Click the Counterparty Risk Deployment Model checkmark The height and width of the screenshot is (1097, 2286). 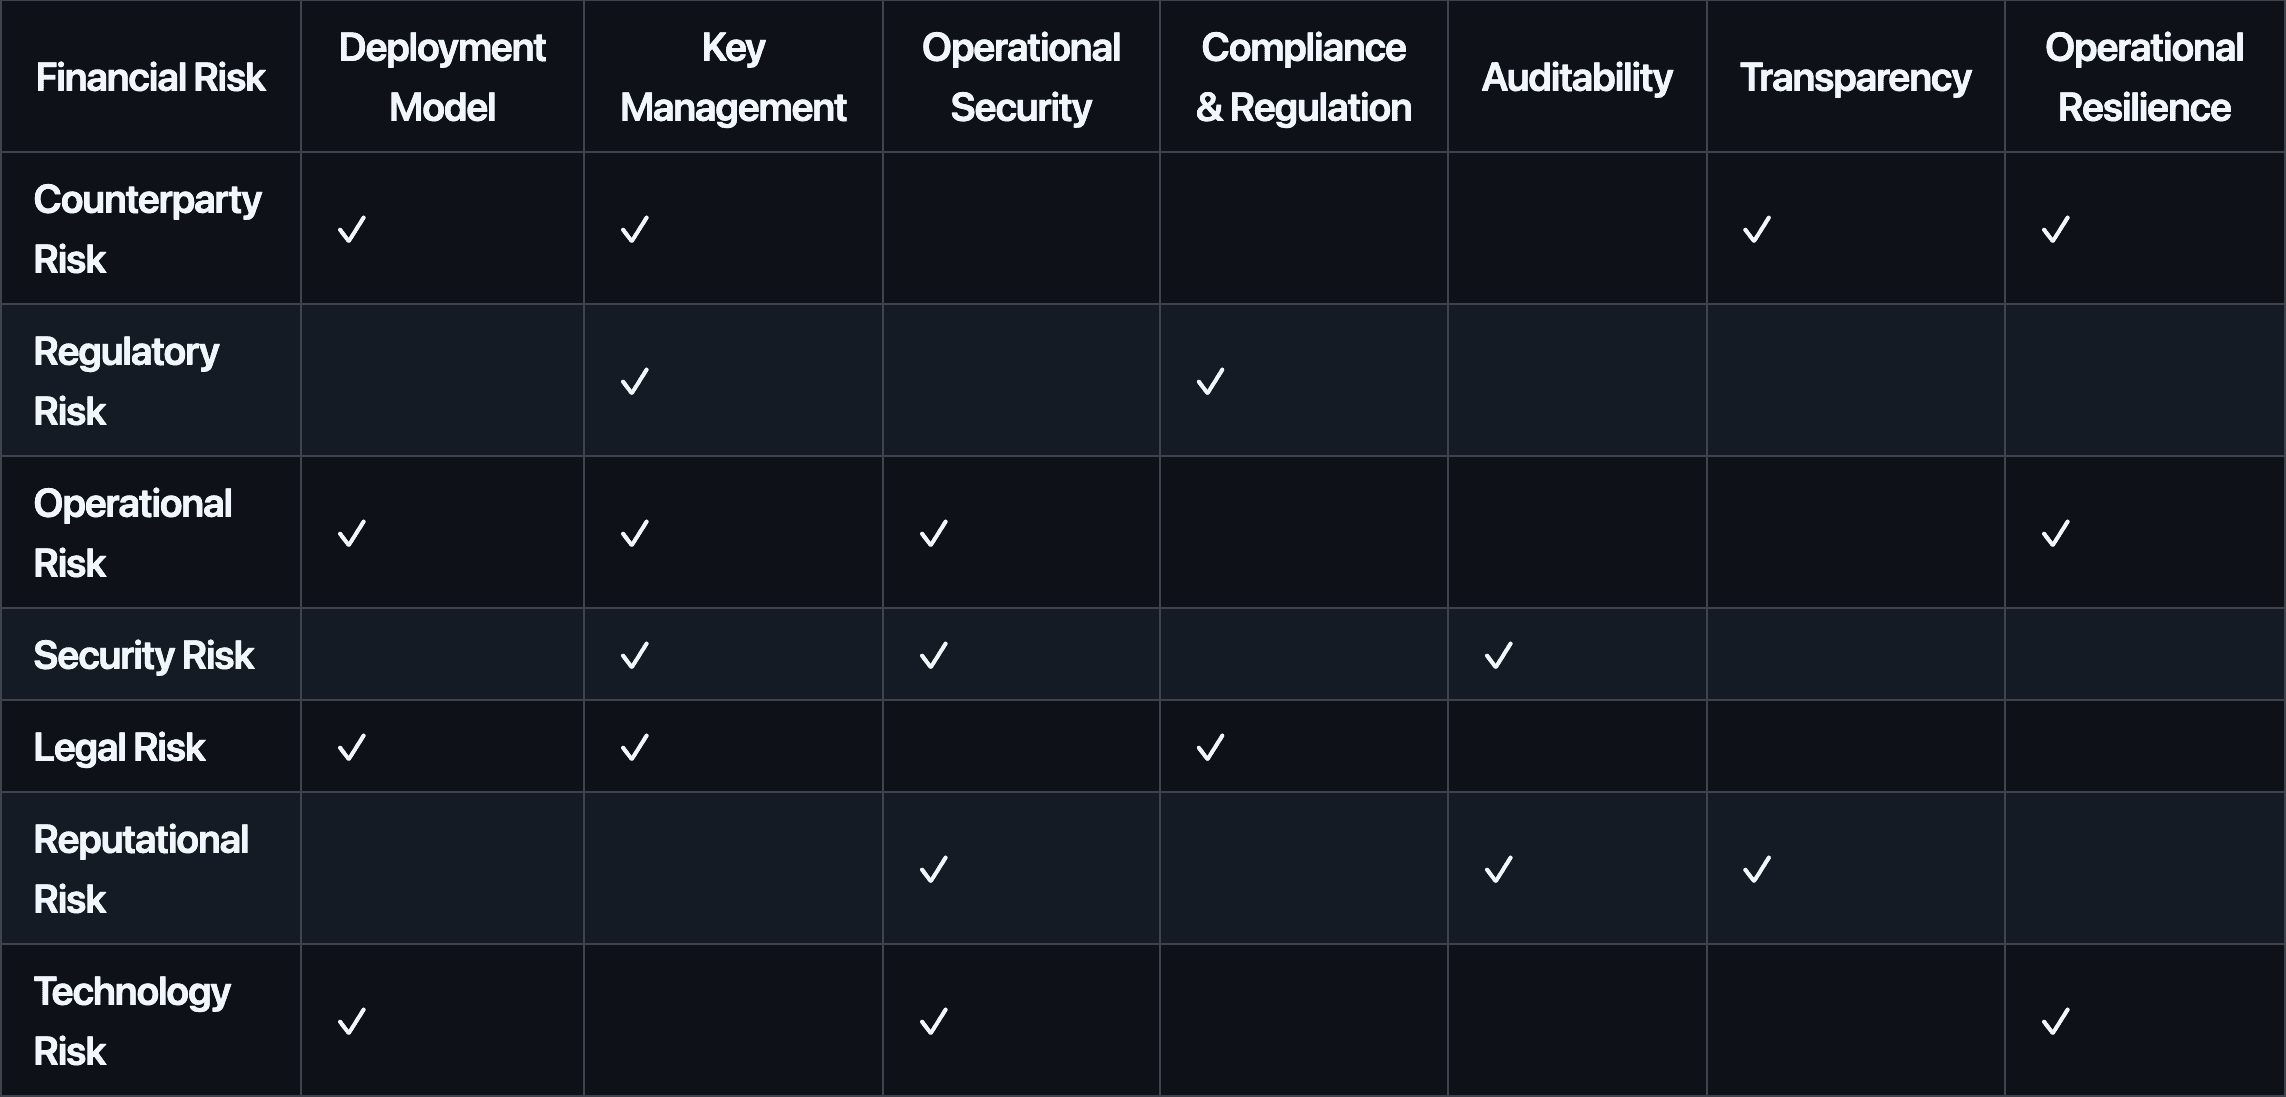click(352, 230)
